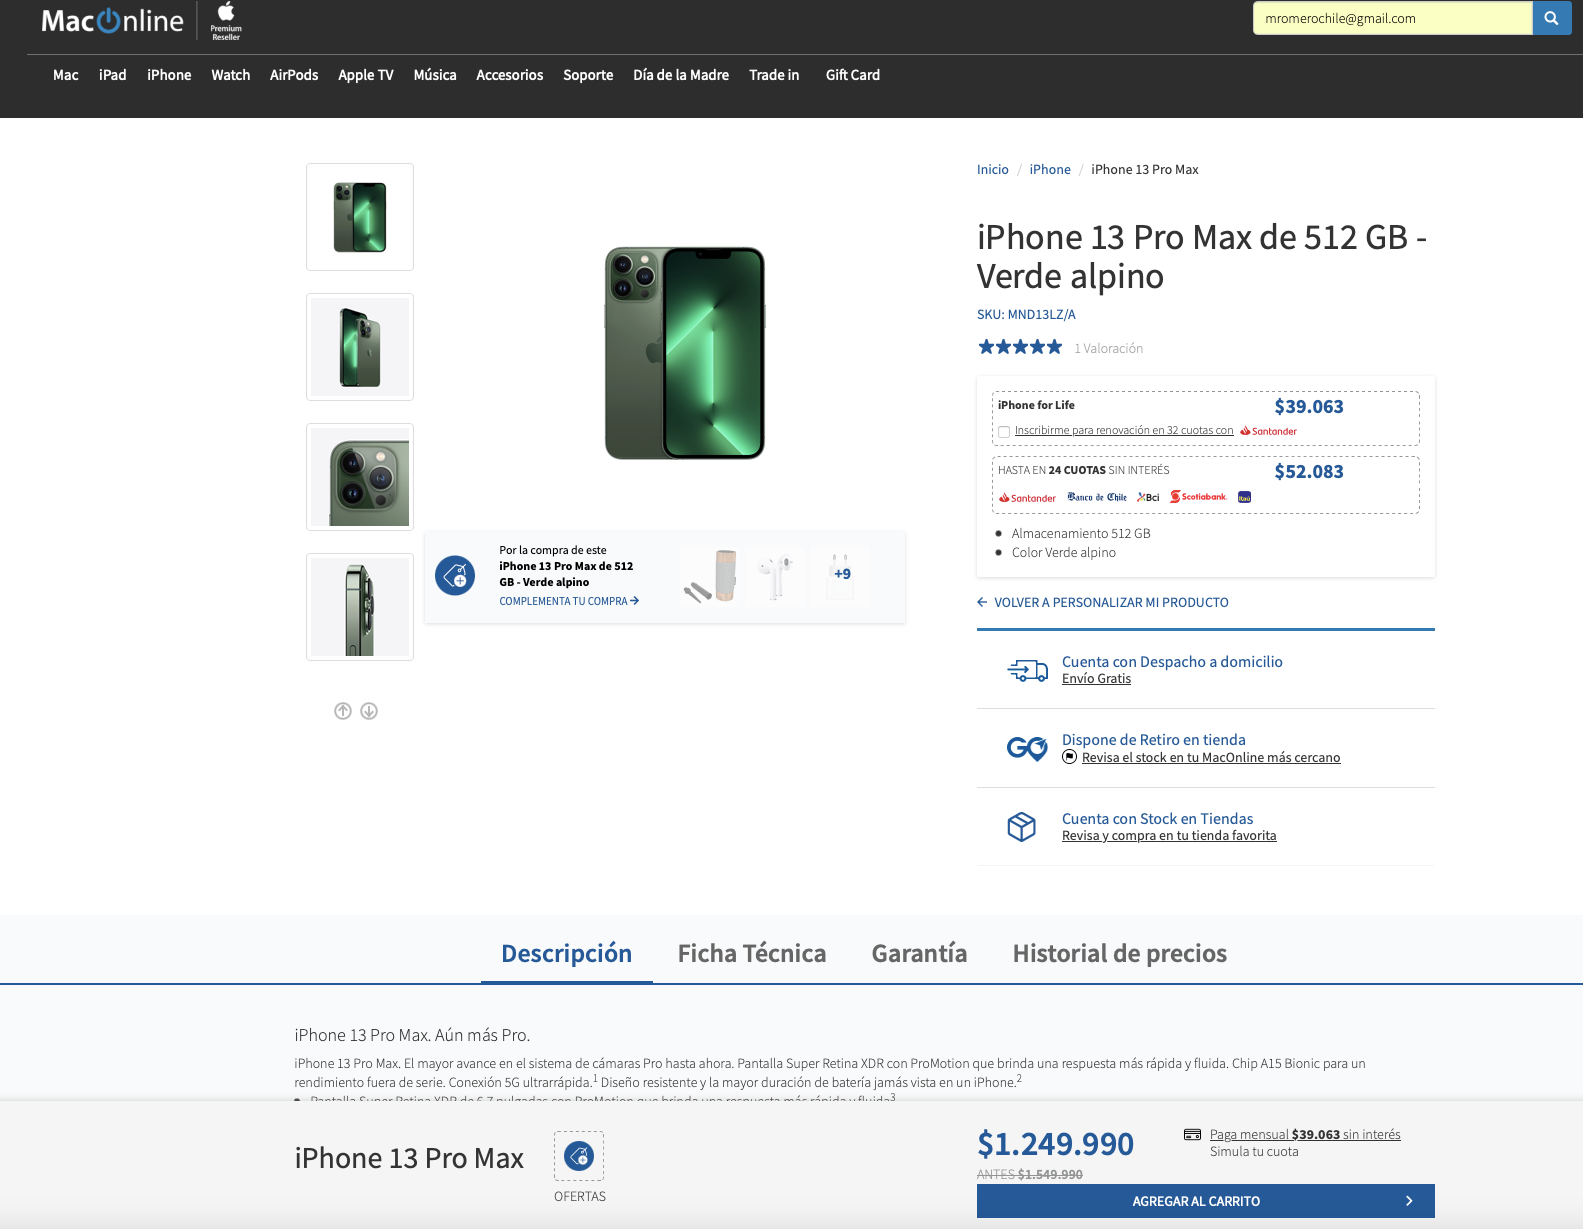1583x1229 pixels.
Task: Click the GO store pickup icon
Action: (1027, 748)
